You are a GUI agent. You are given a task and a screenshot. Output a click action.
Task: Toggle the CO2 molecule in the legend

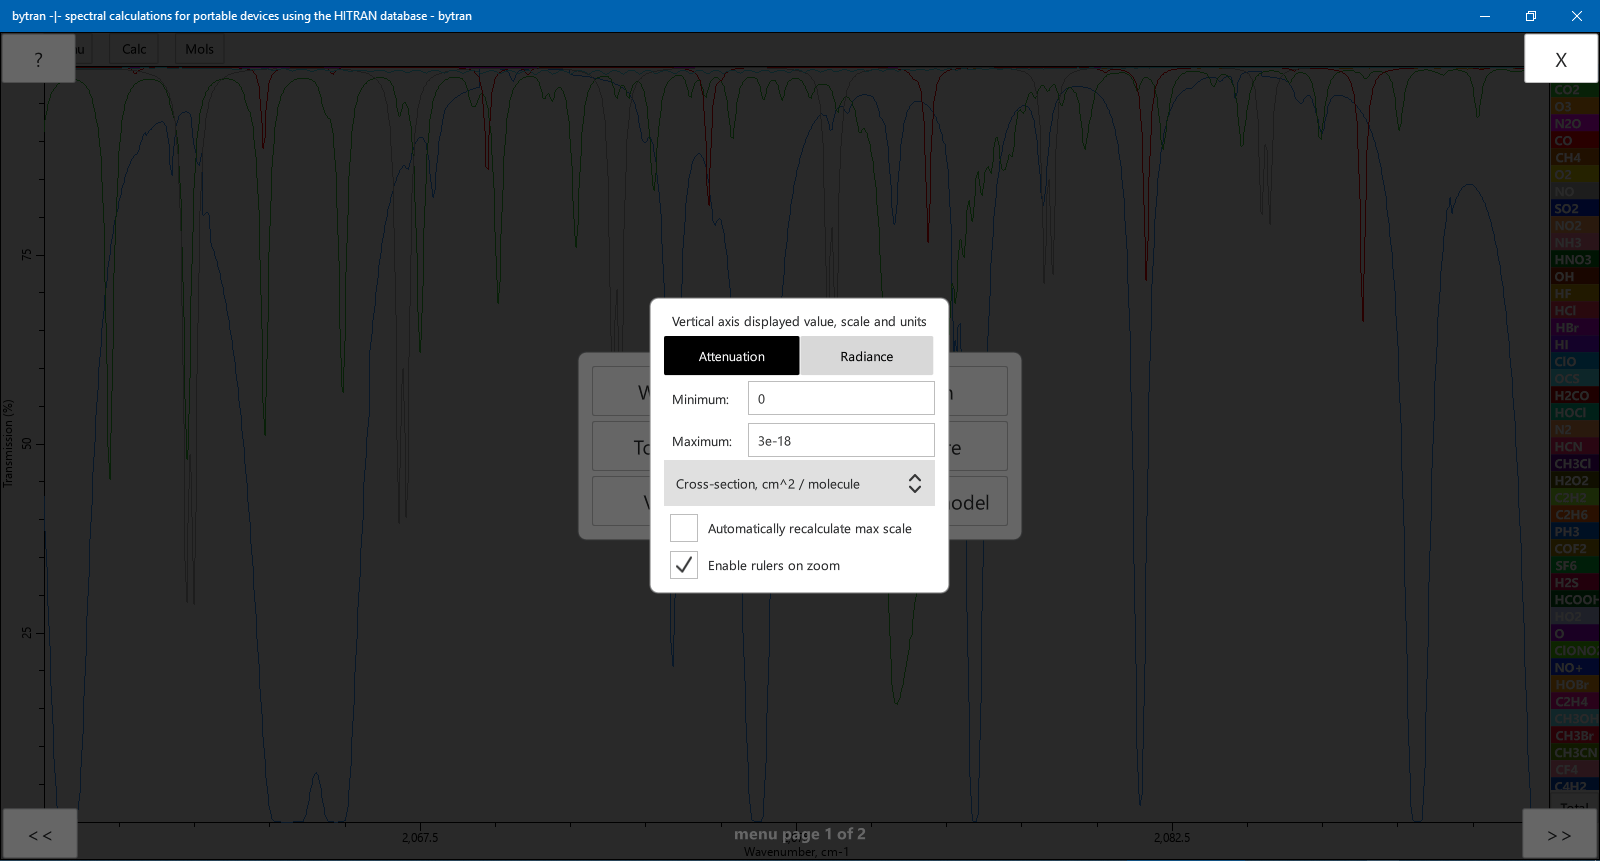click(x=1574, y=90)
